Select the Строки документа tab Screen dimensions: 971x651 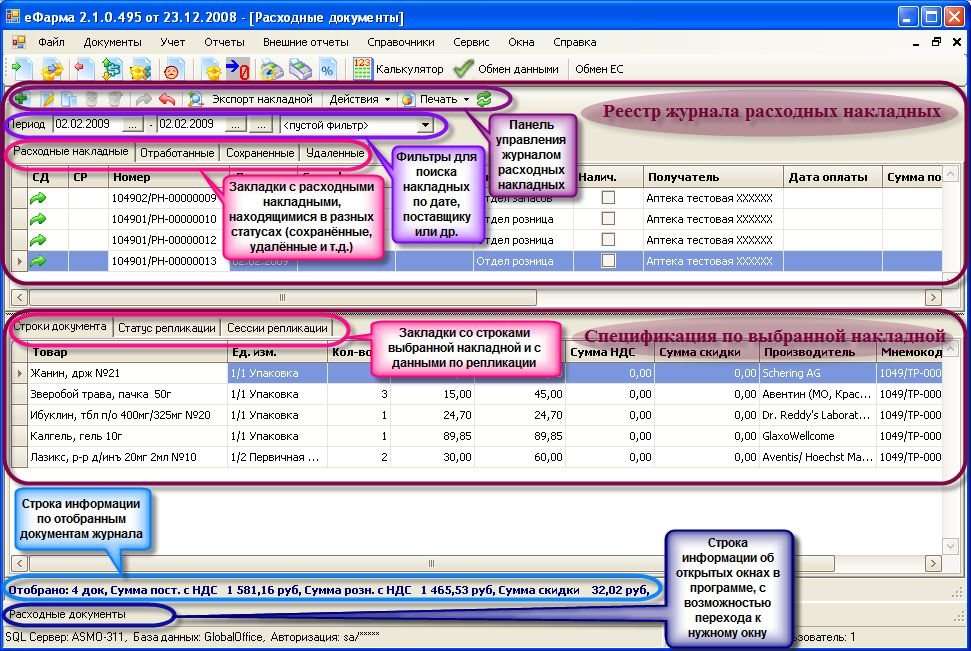coord(60,326)
